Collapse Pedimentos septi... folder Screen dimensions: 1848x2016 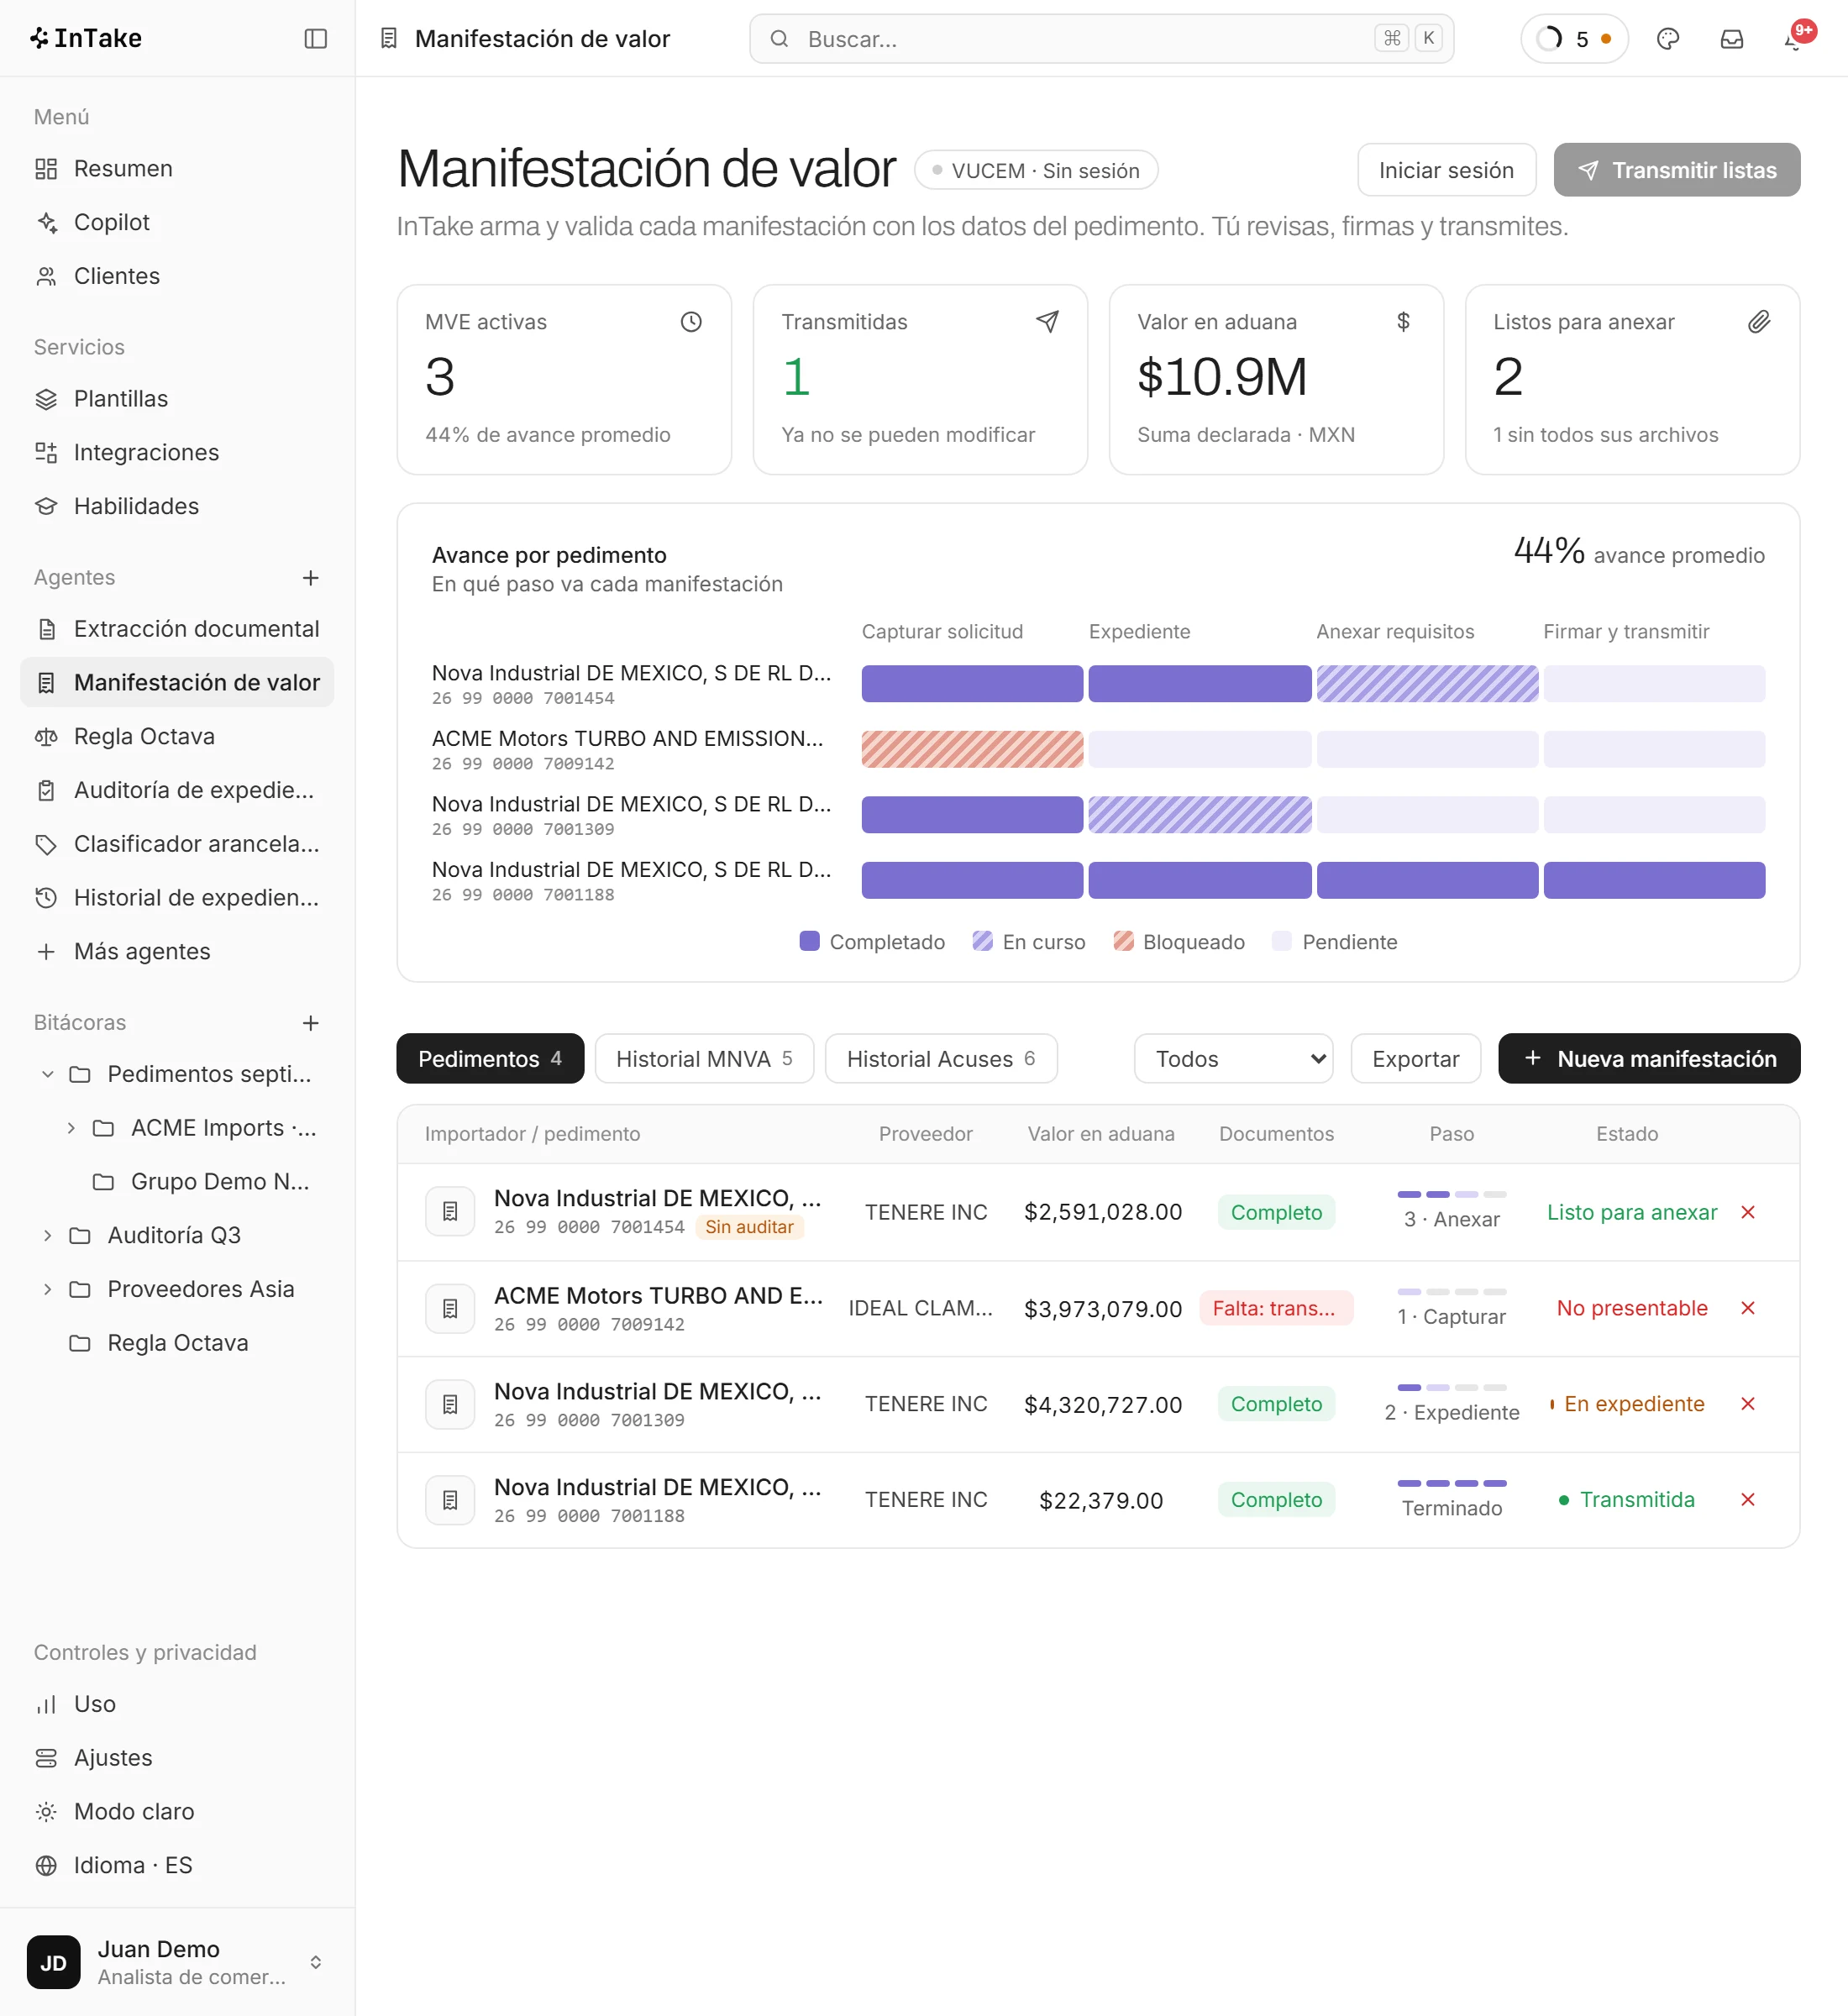pyautogui.click(x=47, y=1074)
